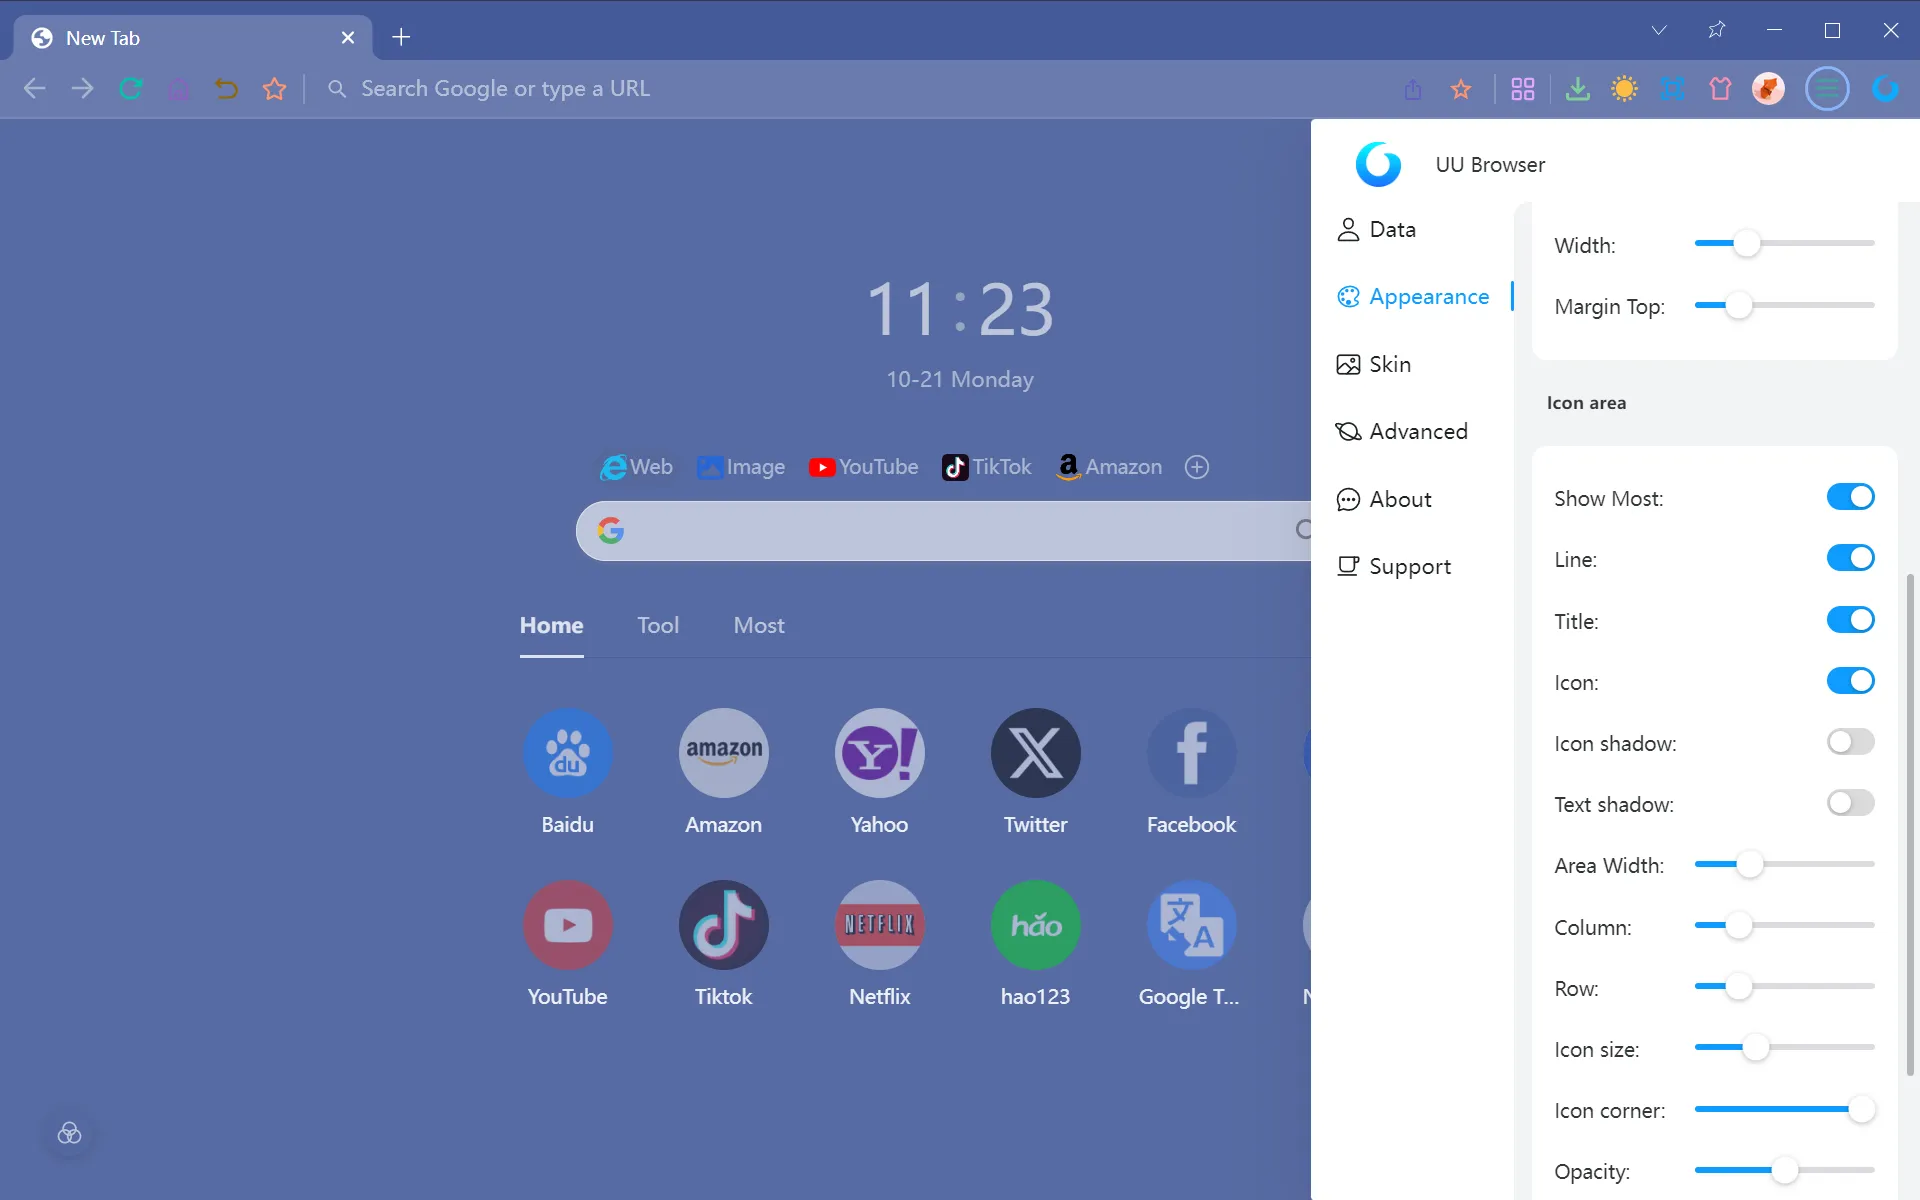Click the Area Width slider handle
Image resolution: width=1920 pixels, height=1200 pixels.
(1749, 864)
